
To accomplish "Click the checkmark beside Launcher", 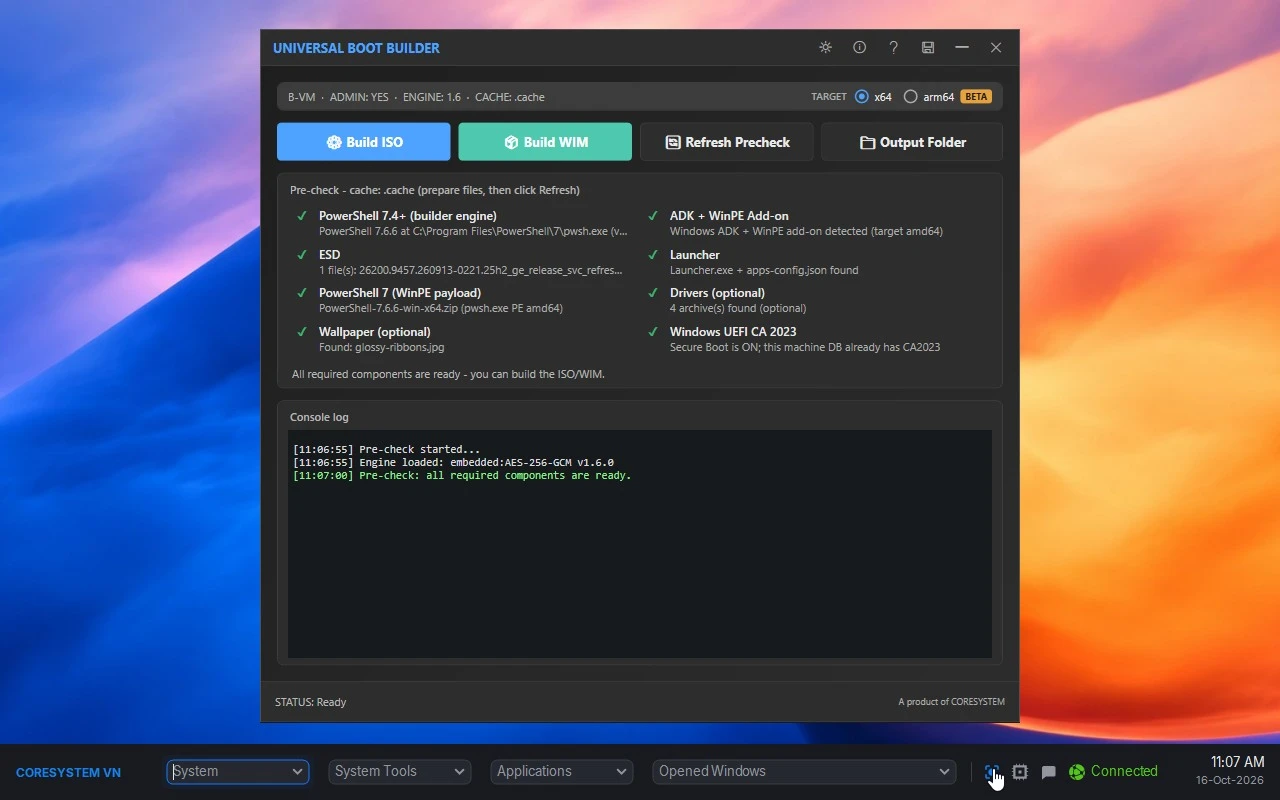I will click(652, 254).
